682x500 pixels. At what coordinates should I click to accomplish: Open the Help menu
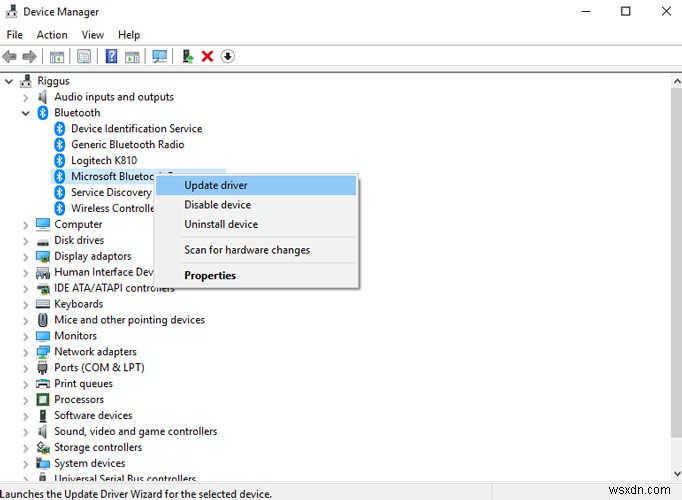pyautogui.click(x=129, y=35)
